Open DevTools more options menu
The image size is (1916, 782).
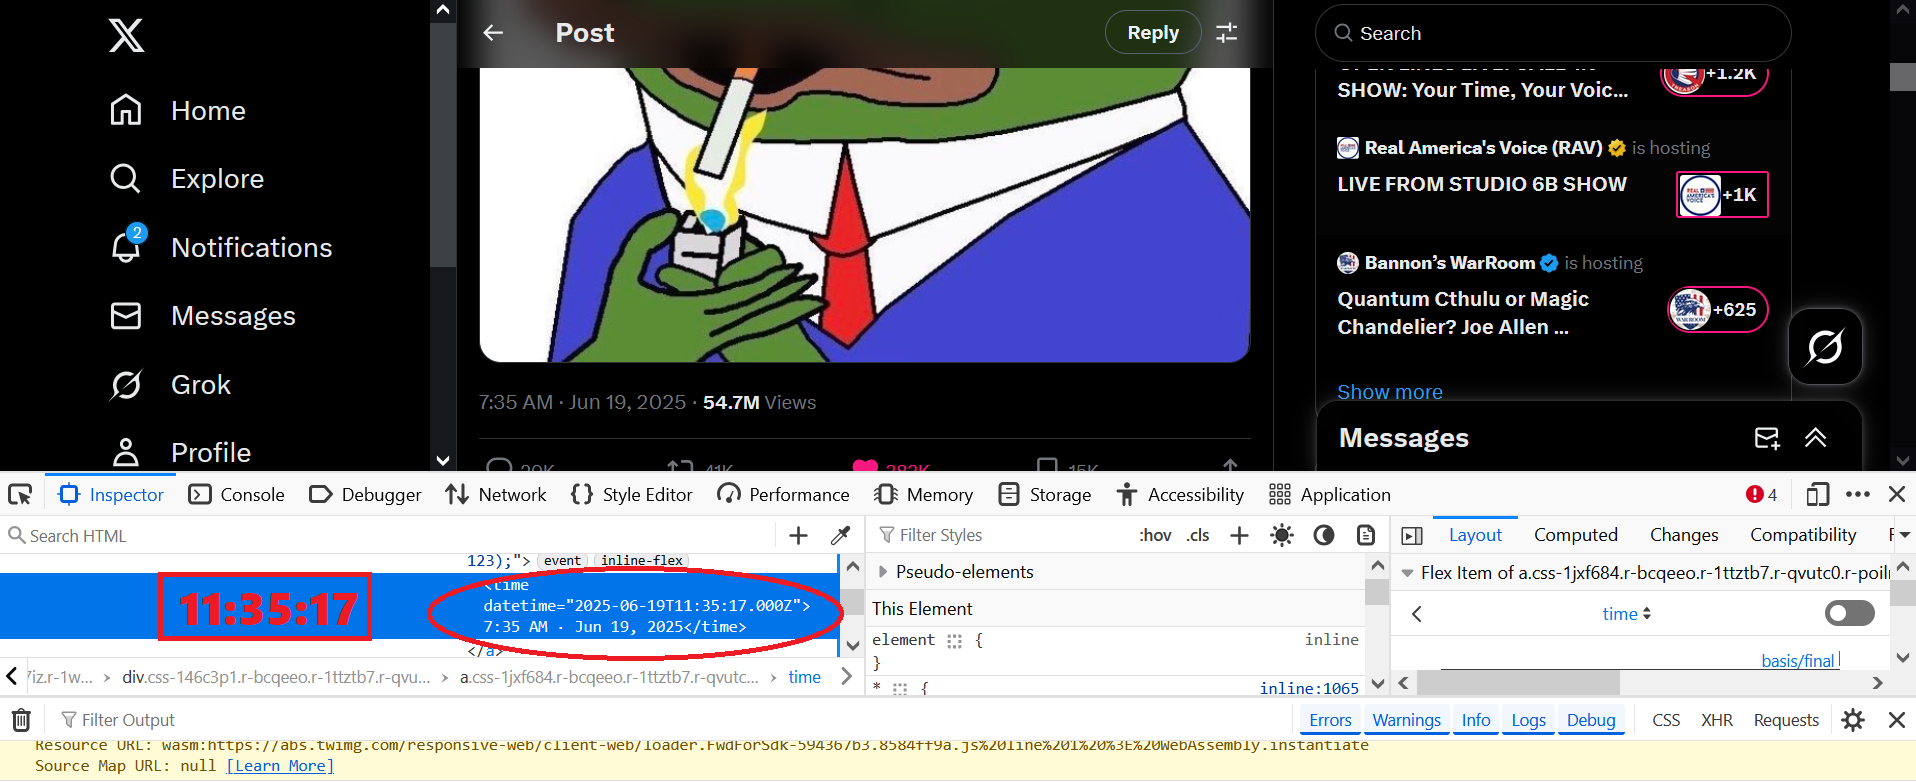(1858, 495)
